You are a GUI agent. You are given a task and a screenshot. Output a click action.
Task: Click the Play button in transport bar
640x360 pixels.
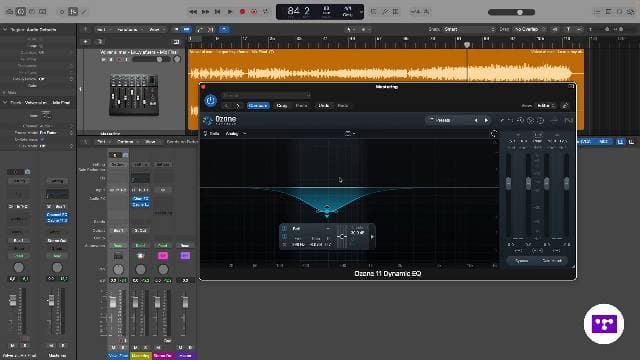(x=230, y=12)
